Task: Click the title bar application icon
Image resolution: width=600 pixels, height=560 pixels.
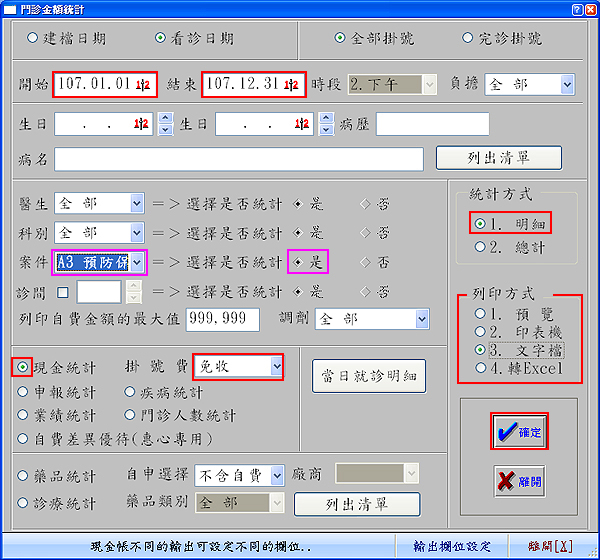Action: 11,8
